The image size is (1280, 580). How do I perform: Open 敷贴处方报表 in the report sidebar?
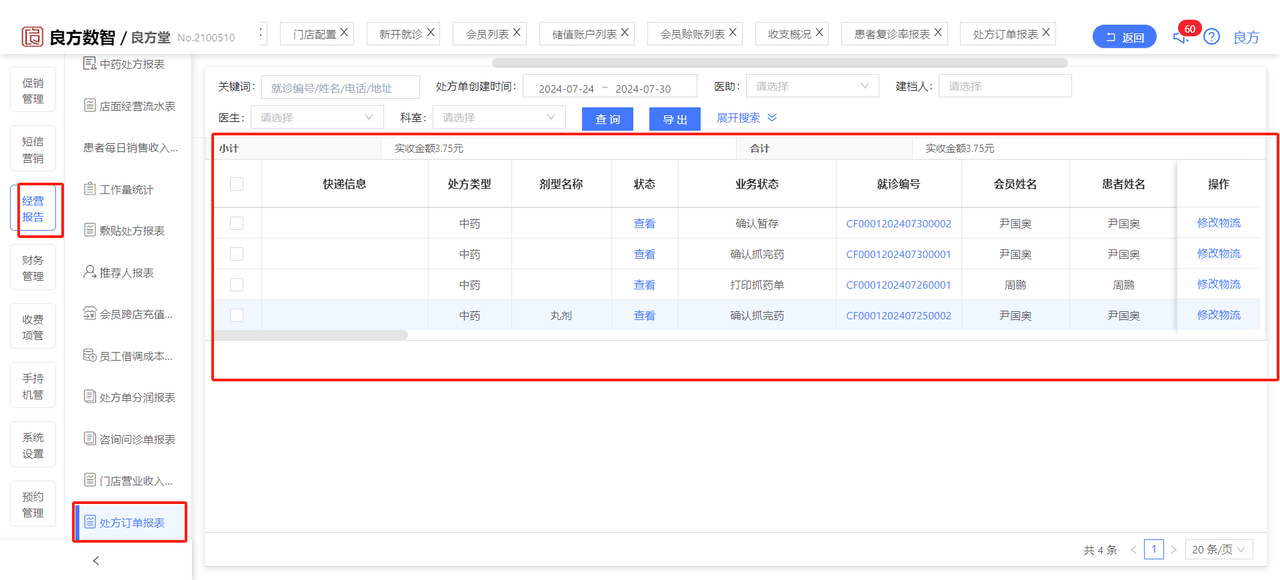(x=130, y=231)
